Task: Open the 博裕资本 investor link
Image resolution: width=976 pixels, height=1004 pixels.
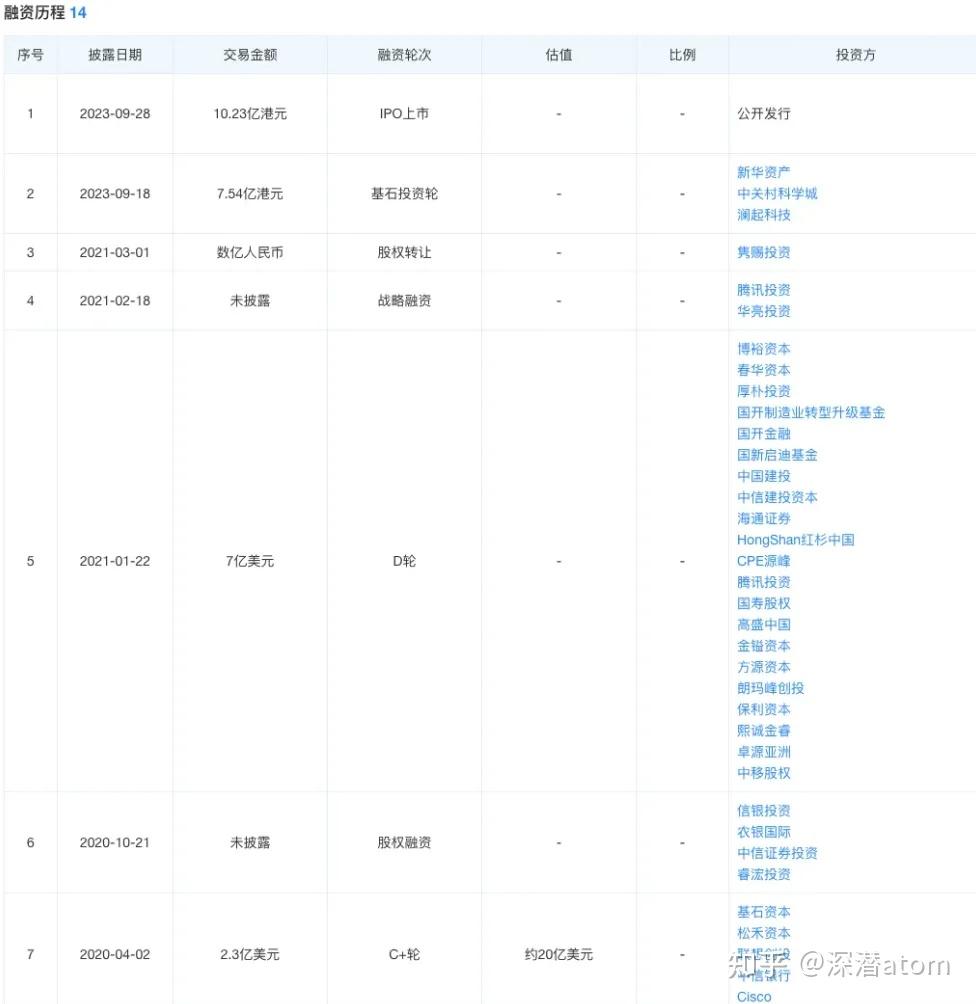Action: (x=763, y=349)
